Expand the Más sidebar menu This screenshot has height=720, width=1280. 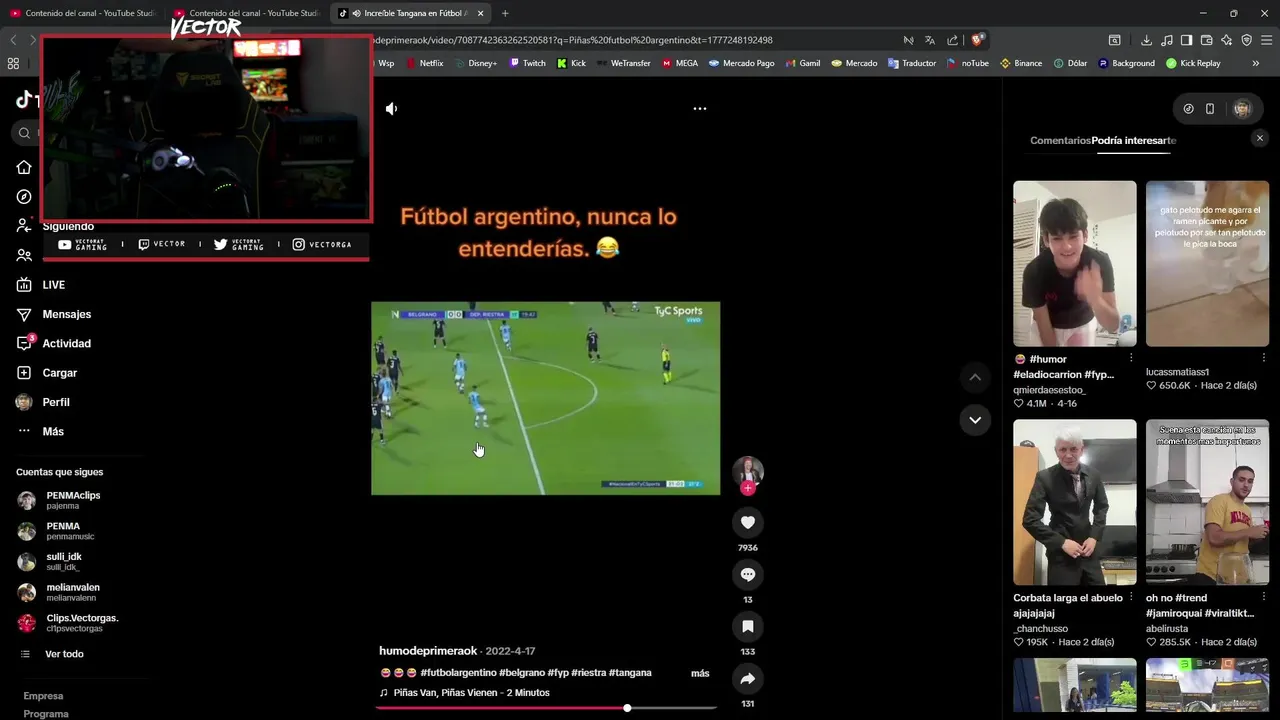[x=53, y=431]
